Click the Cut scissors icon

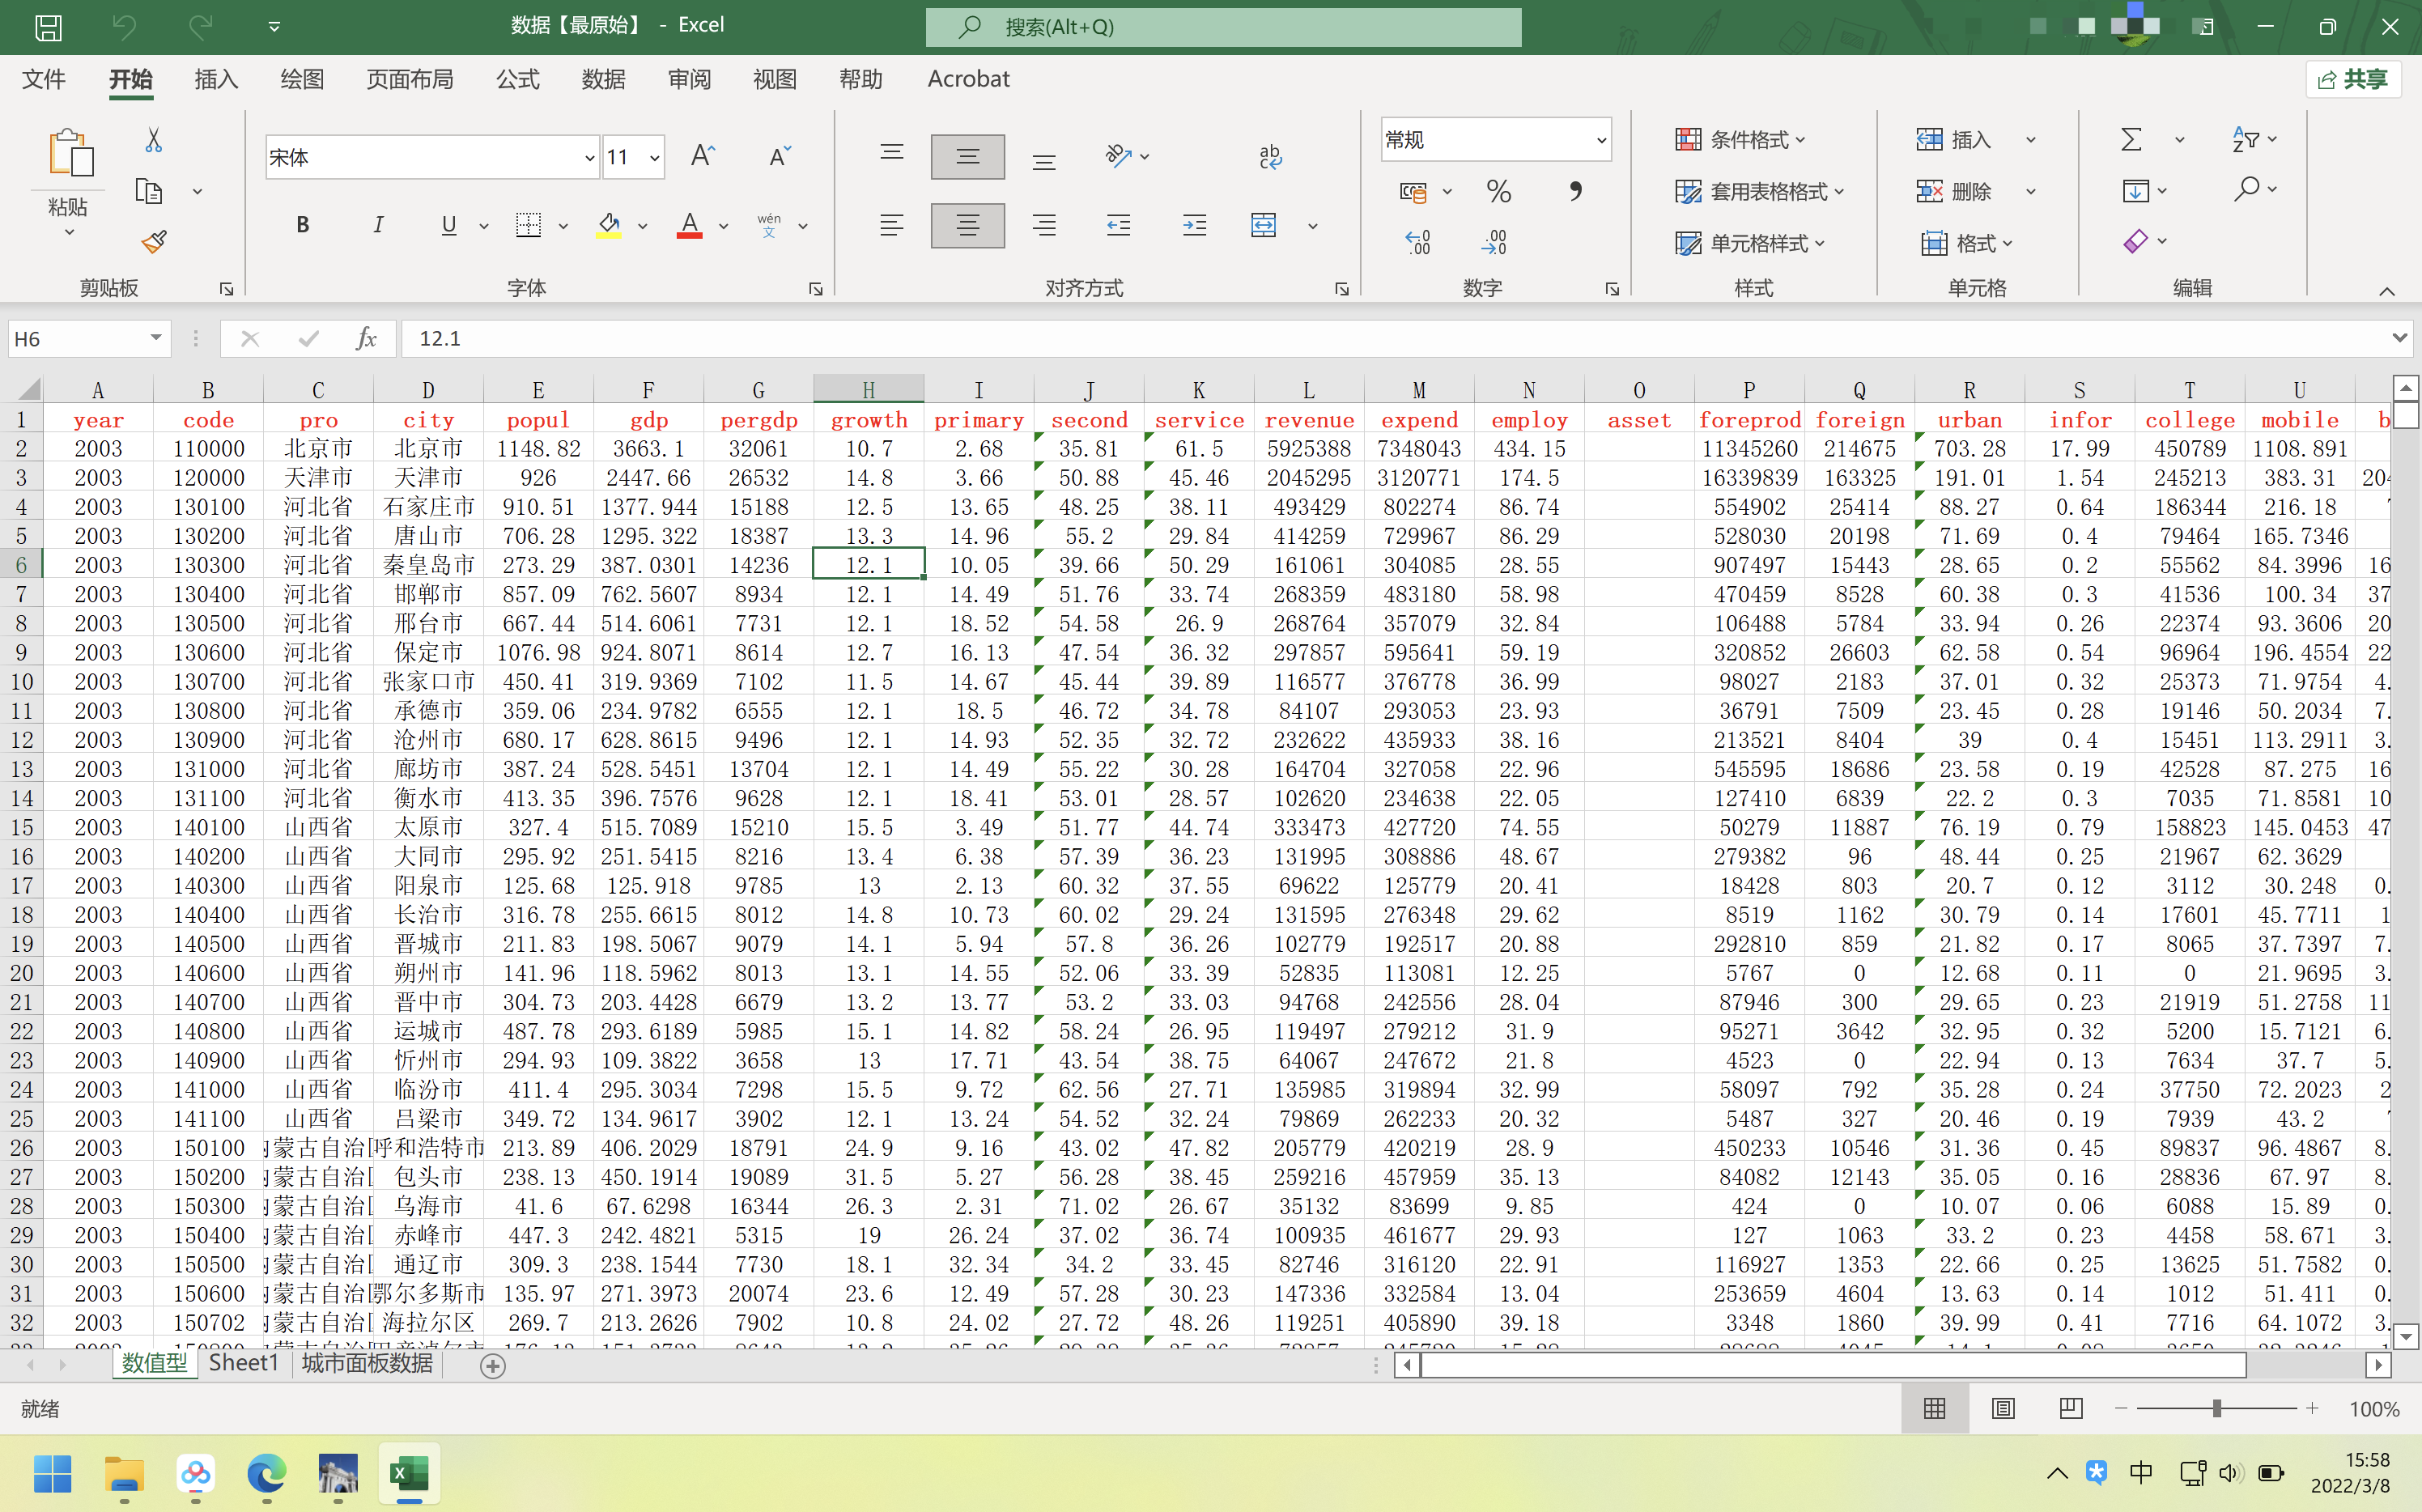tap(153, 139)
